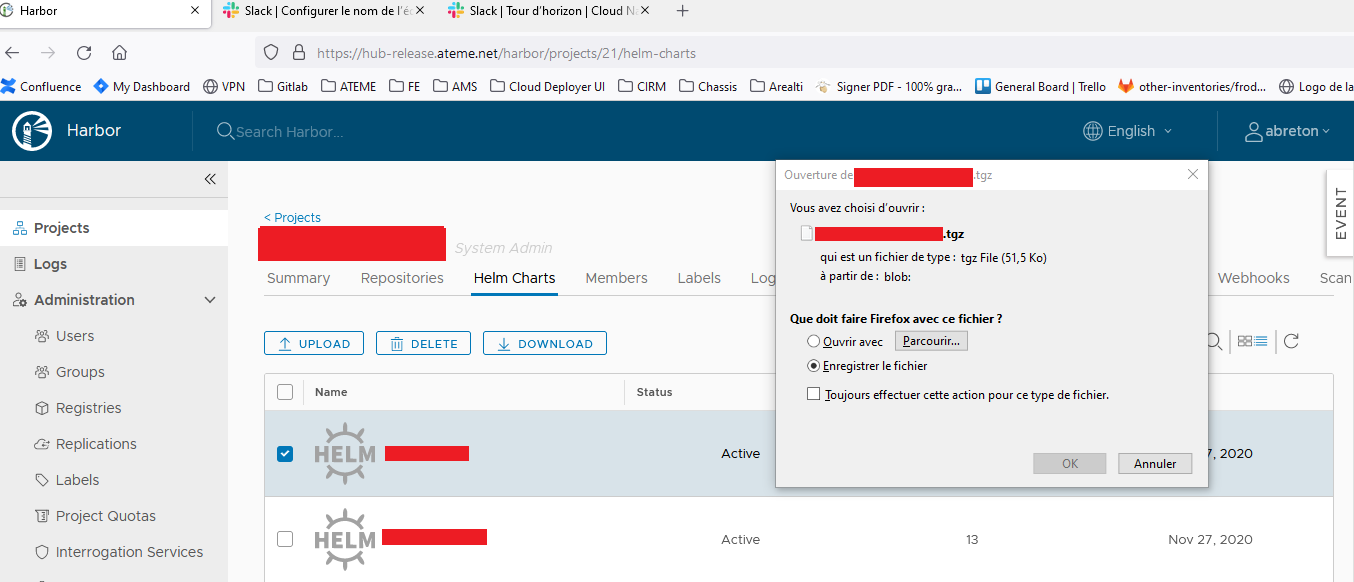Click the Firefox forward arrow

[x=48, y=53]
